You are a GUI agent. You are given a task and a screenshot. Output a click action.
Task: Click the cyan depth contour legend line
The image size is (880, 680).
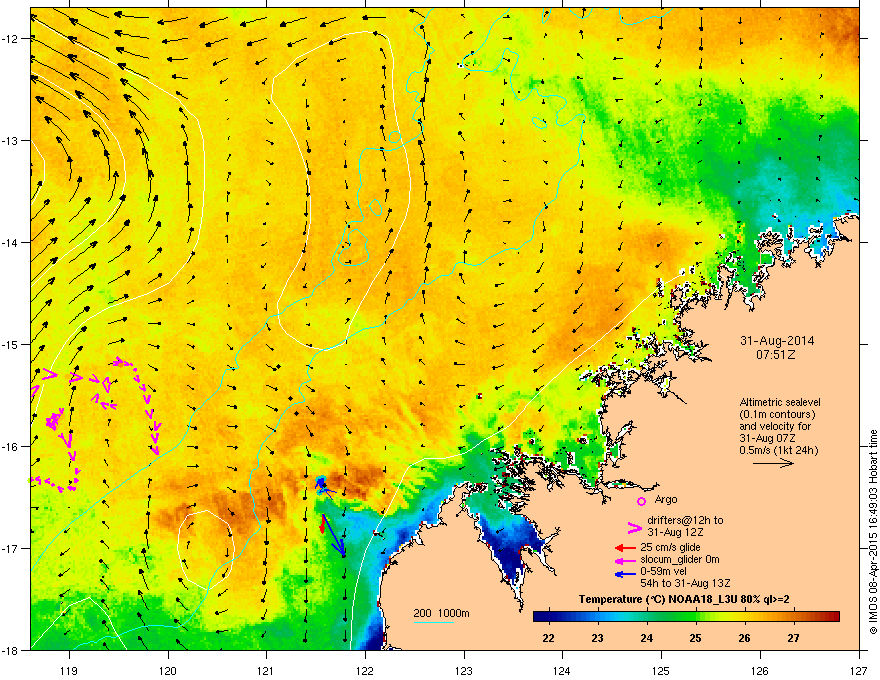point(433,623)
